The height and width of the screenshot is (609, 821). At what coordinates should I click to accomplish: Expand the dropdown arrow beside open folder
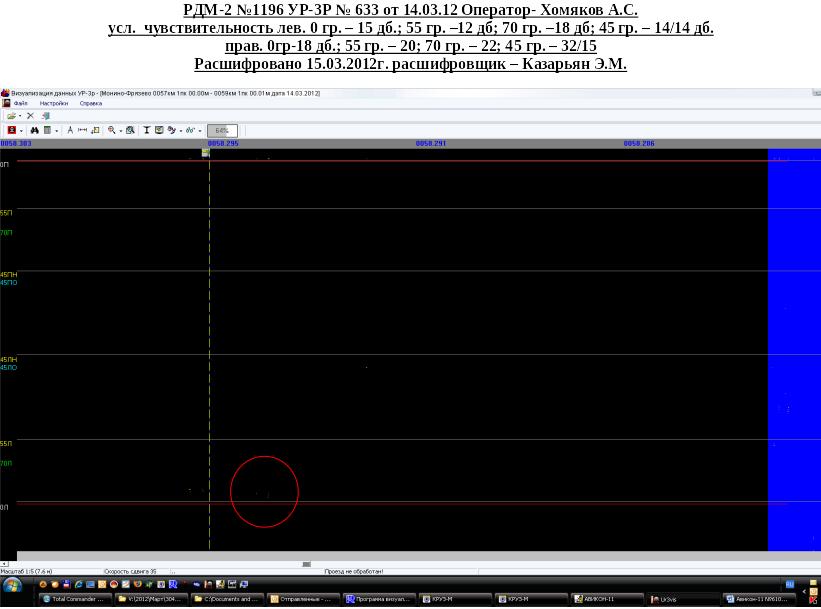click(x=20, y=116)
